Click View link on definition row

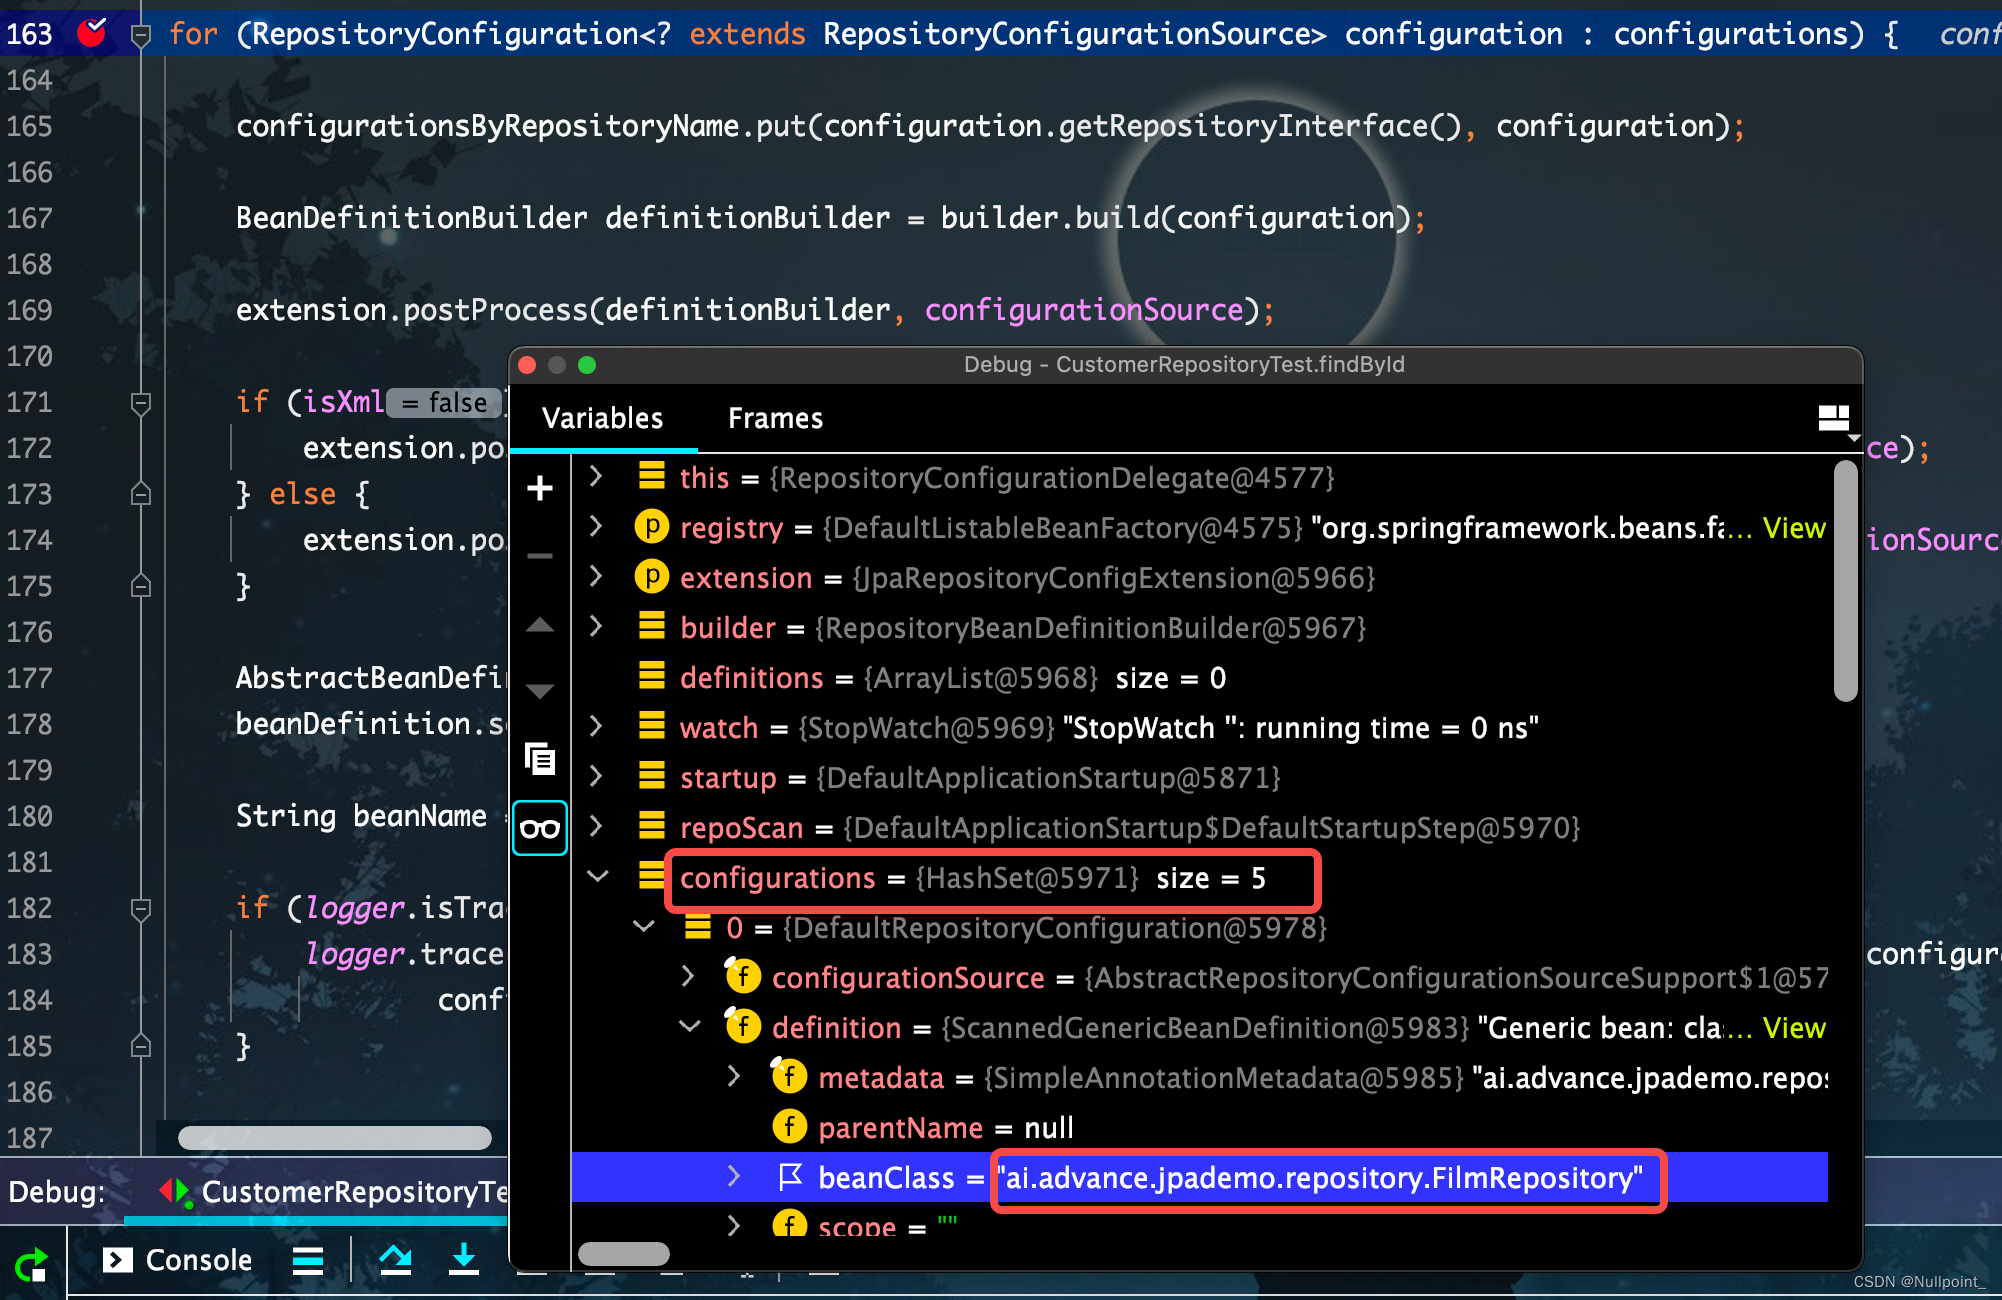(1794, 1028)
